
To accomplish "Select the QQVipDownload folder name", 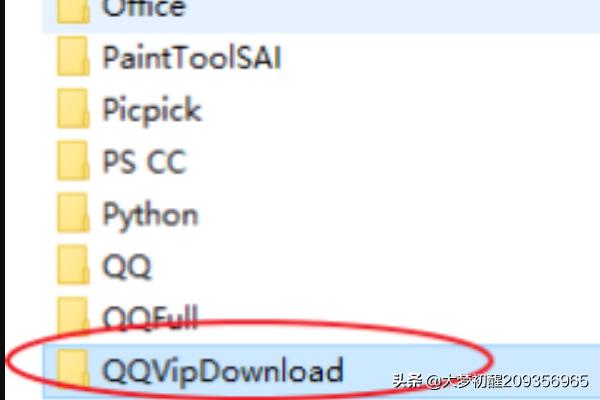I will pos(223,372).
